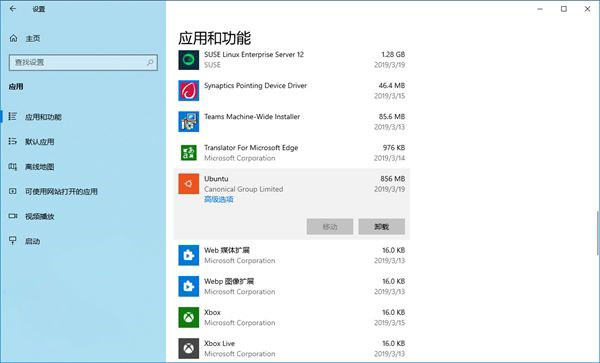Select the SUSE Linux Enterprise Server icon
The width and height of the screenshot is (600, 363).
189,60
